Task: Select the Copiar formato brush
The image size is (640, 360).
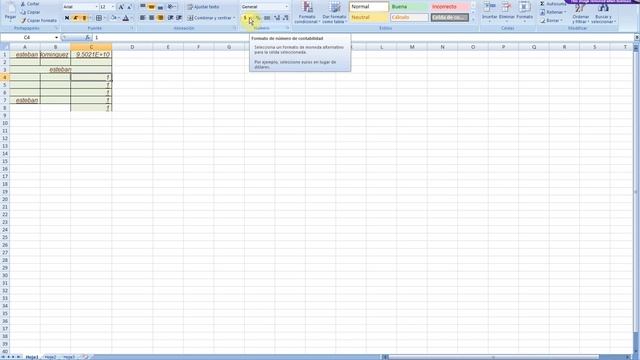Action: pyautogui.click(x=39, y=20)
